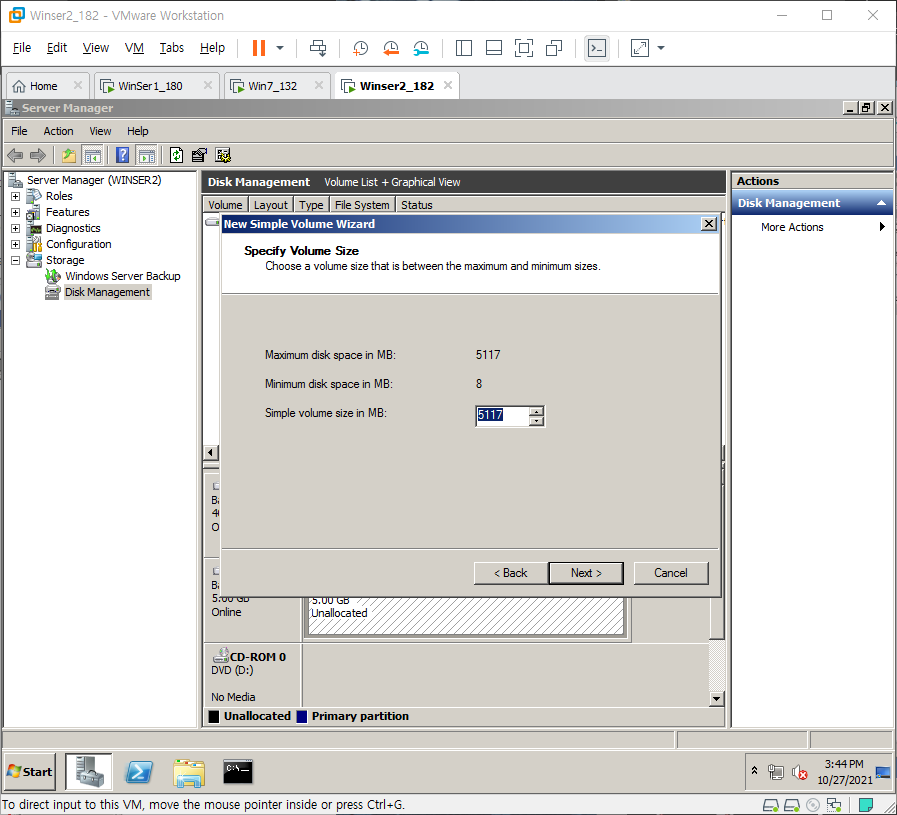The height and width of the screenshot is (815, 897).
Task: Open the console view icon
Action: (x=597, y=48)
